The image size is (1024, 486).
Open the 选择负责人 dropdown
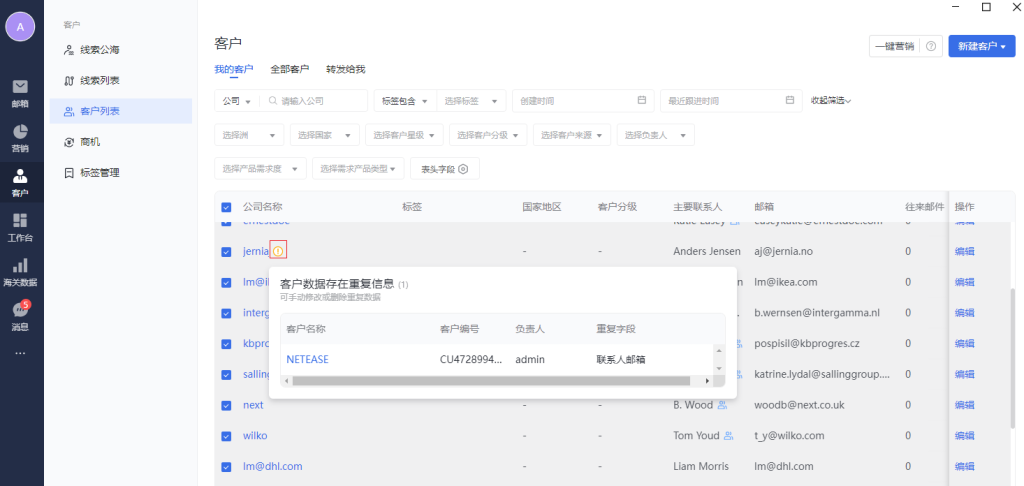coord(656,135)
